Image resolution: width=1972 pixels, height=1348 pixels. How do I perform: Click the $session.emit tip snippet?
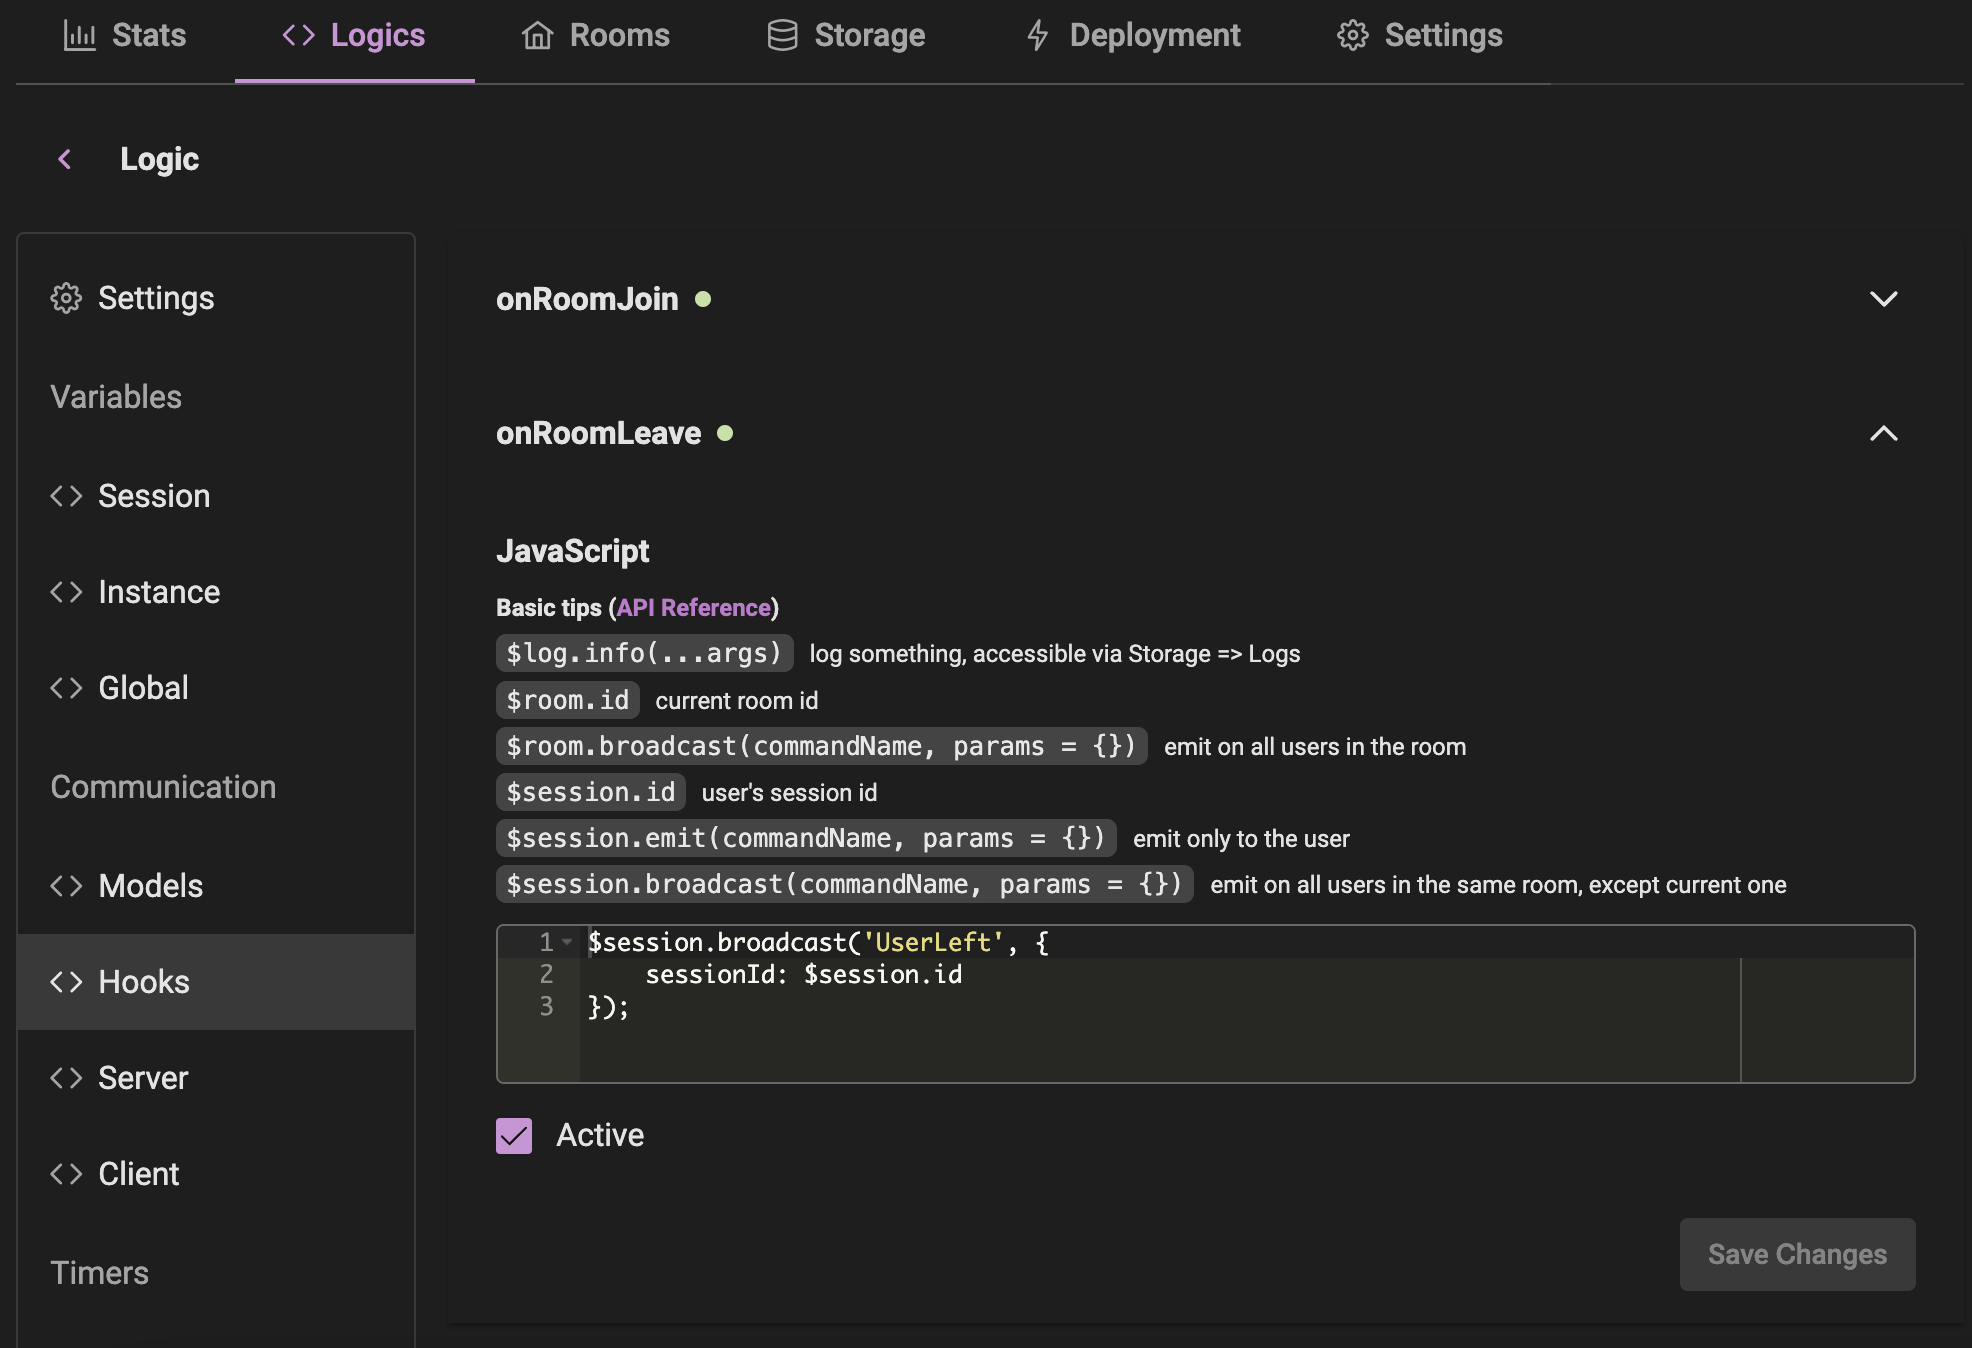[806, 838]
